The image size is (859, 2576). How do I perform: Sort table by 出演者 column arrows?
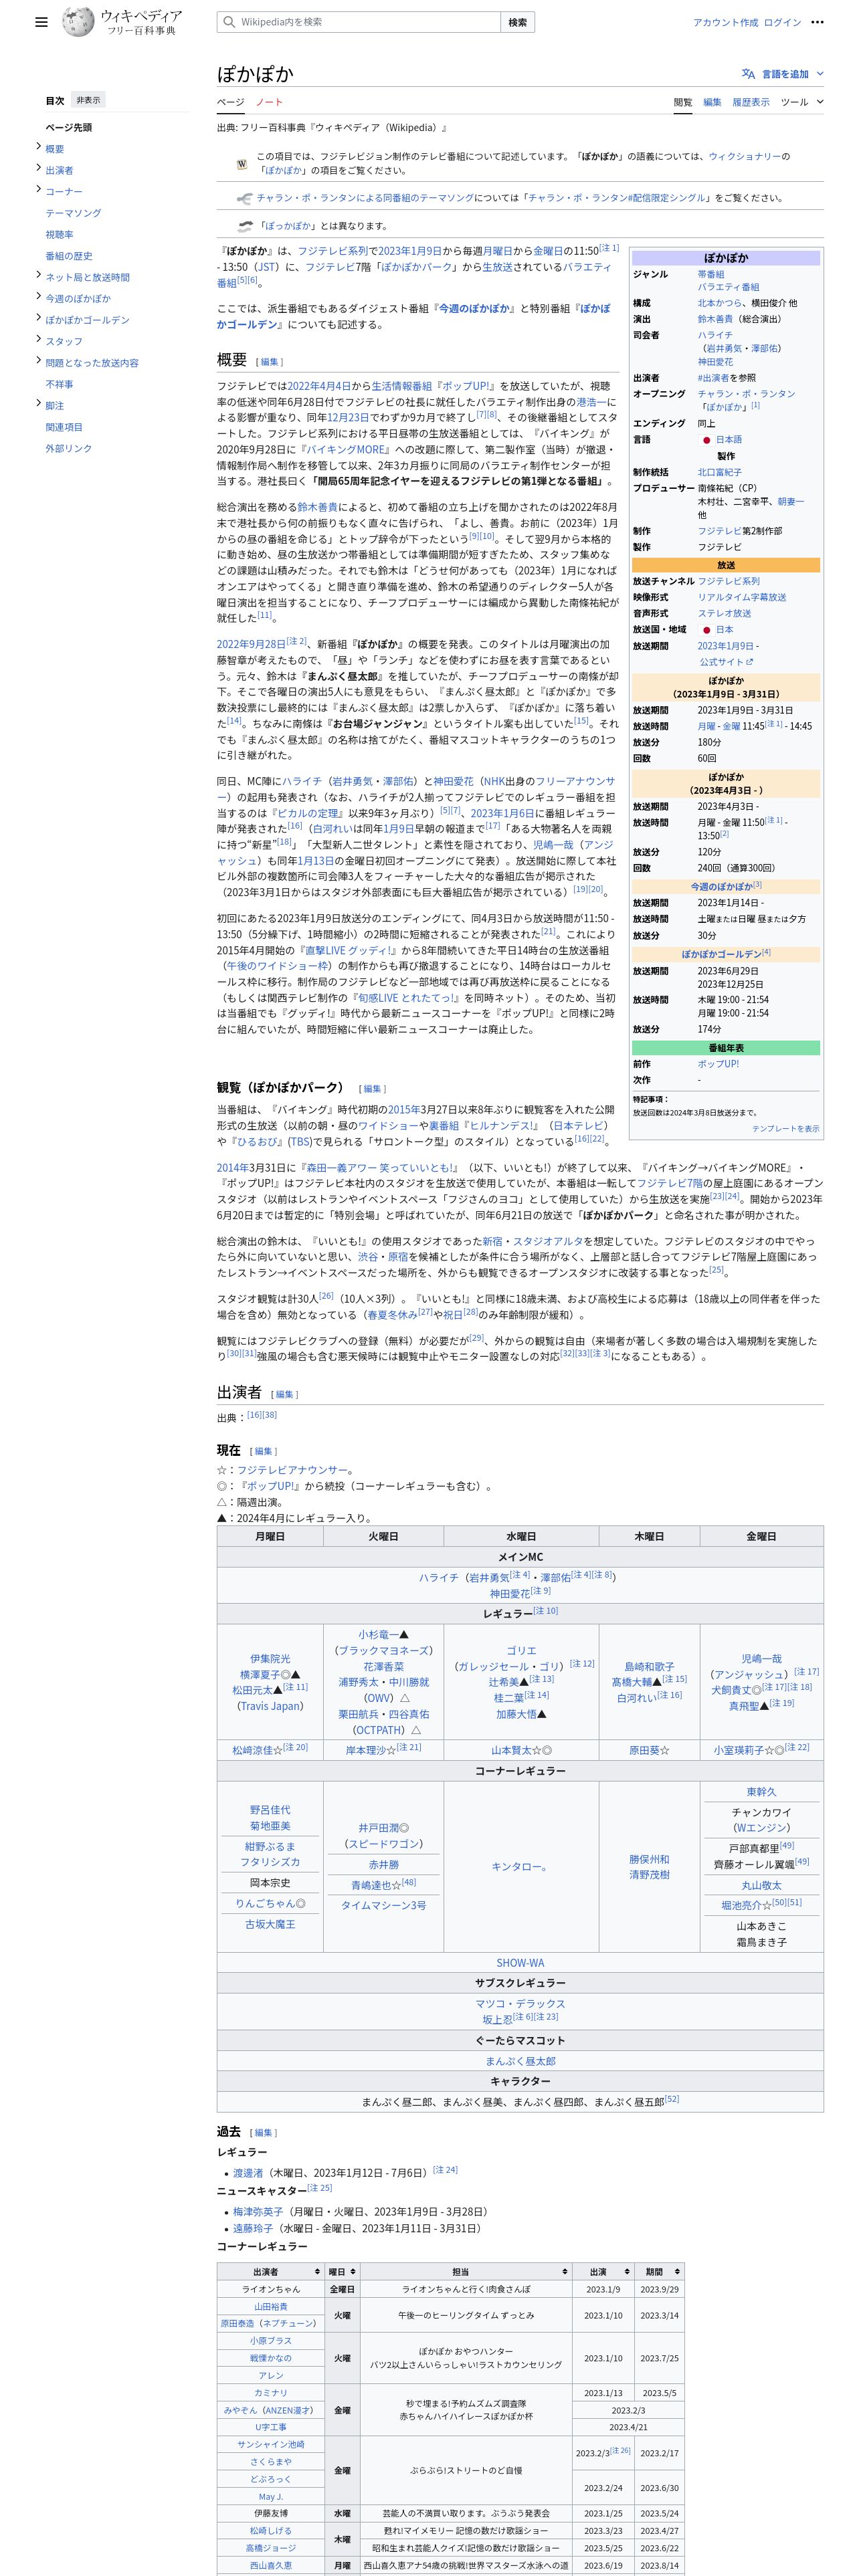318,2271
